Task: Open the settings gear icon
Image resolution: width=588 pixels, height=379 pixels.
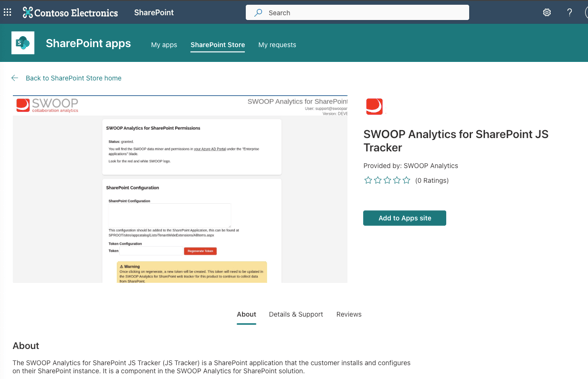Action: tap(547, 12)
